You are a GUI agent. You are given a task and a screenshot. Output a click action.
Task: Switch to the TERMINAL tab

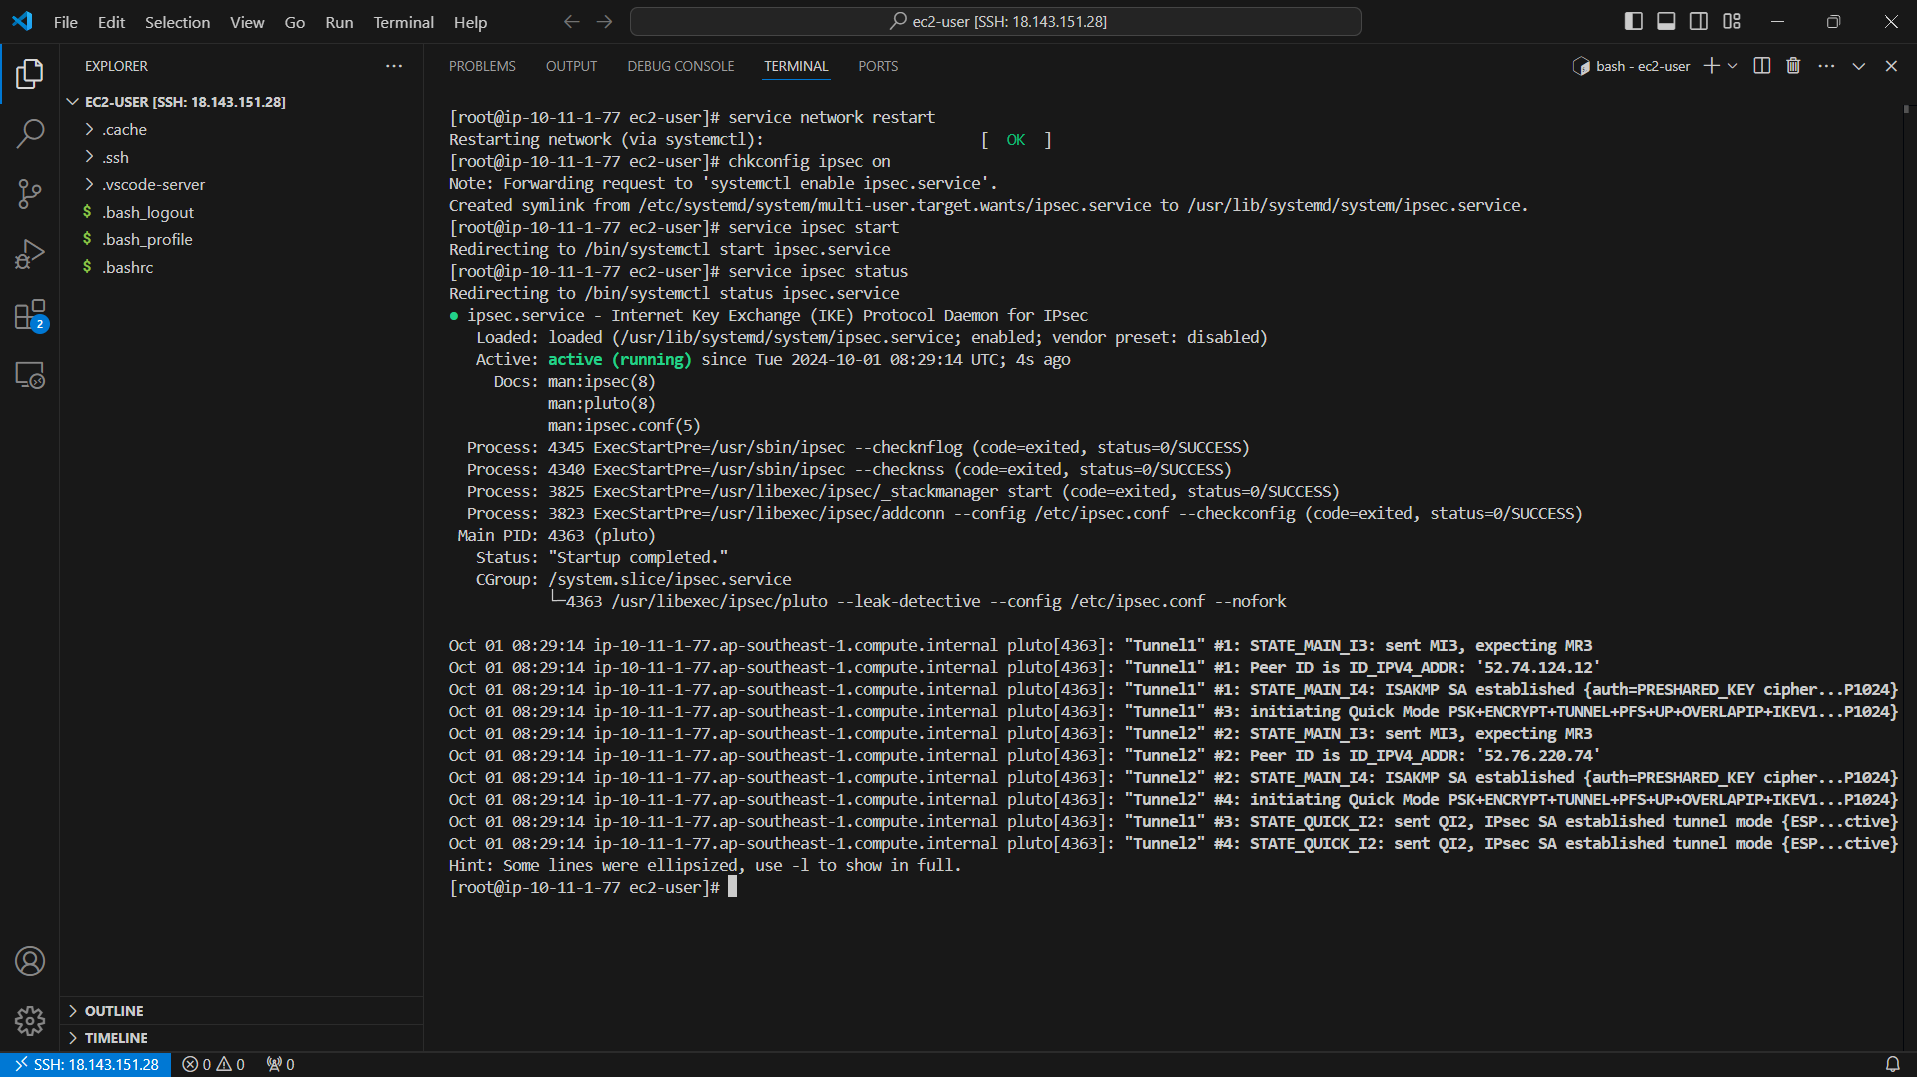796,66
